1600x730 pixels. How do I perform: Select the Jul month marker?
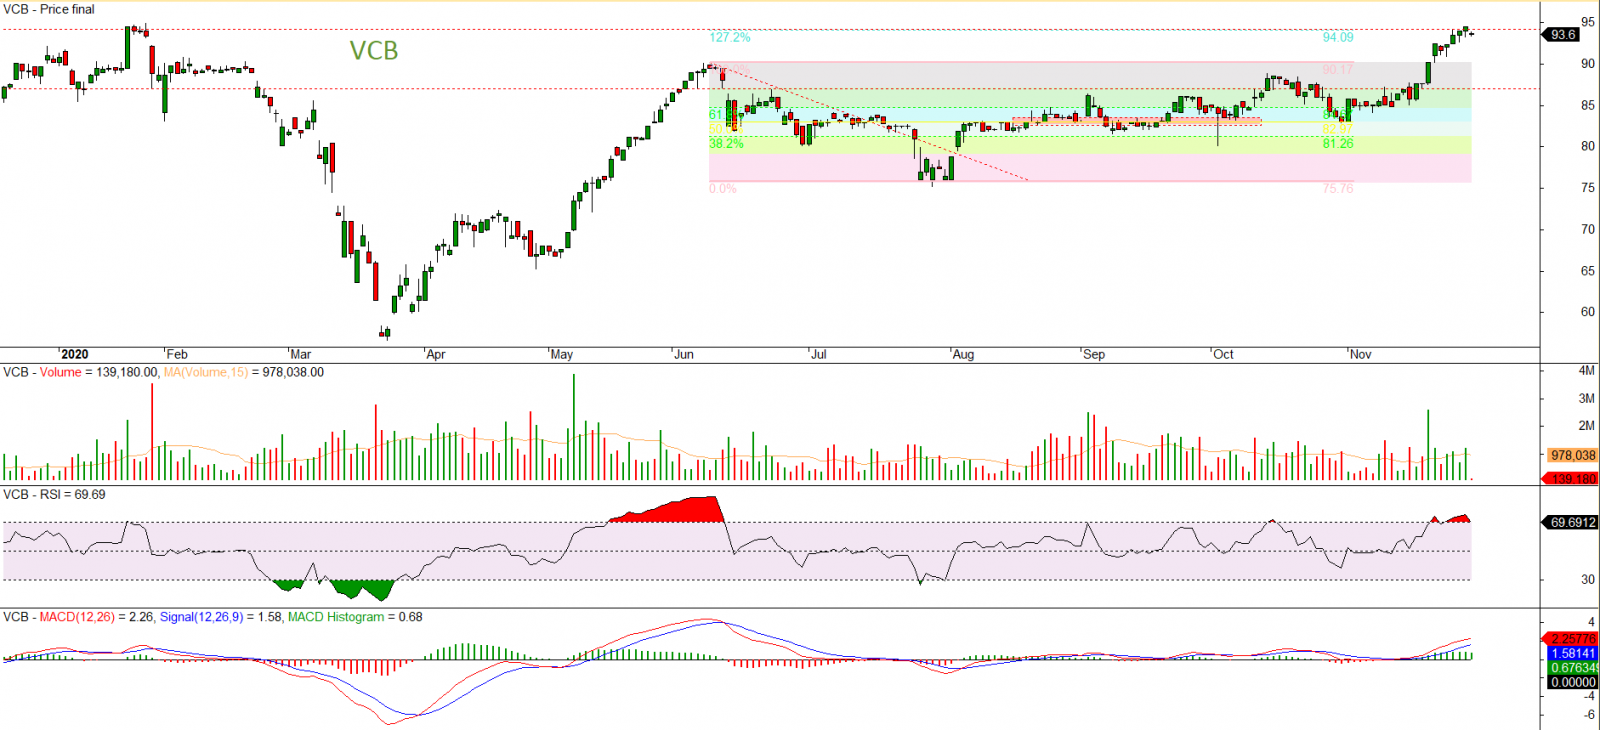(x=819, y=354)
